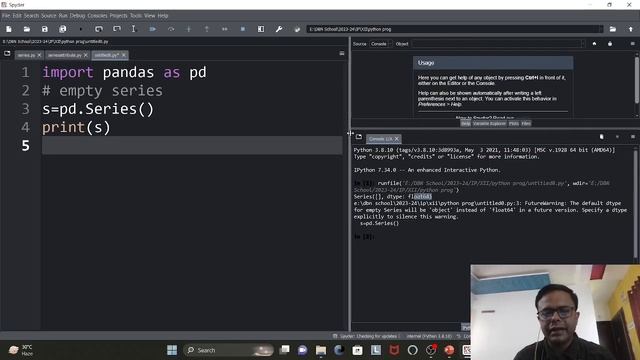Run current cell and advance
Image resolution: width=640 pixels, height=360 pixels.
[117, 29]
